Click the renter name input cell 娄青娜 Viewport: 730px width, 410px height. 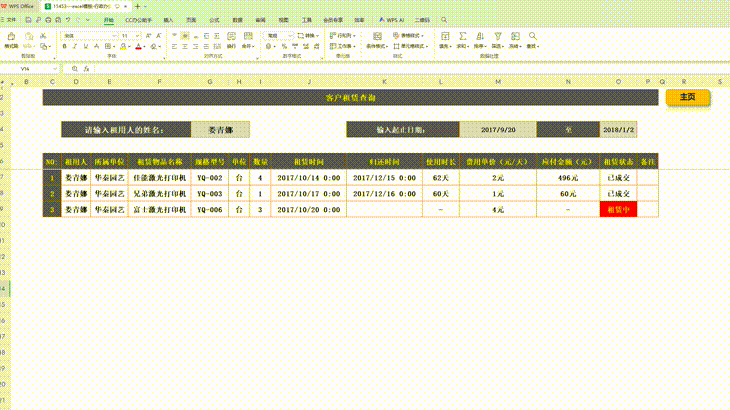tap(220, 130)
